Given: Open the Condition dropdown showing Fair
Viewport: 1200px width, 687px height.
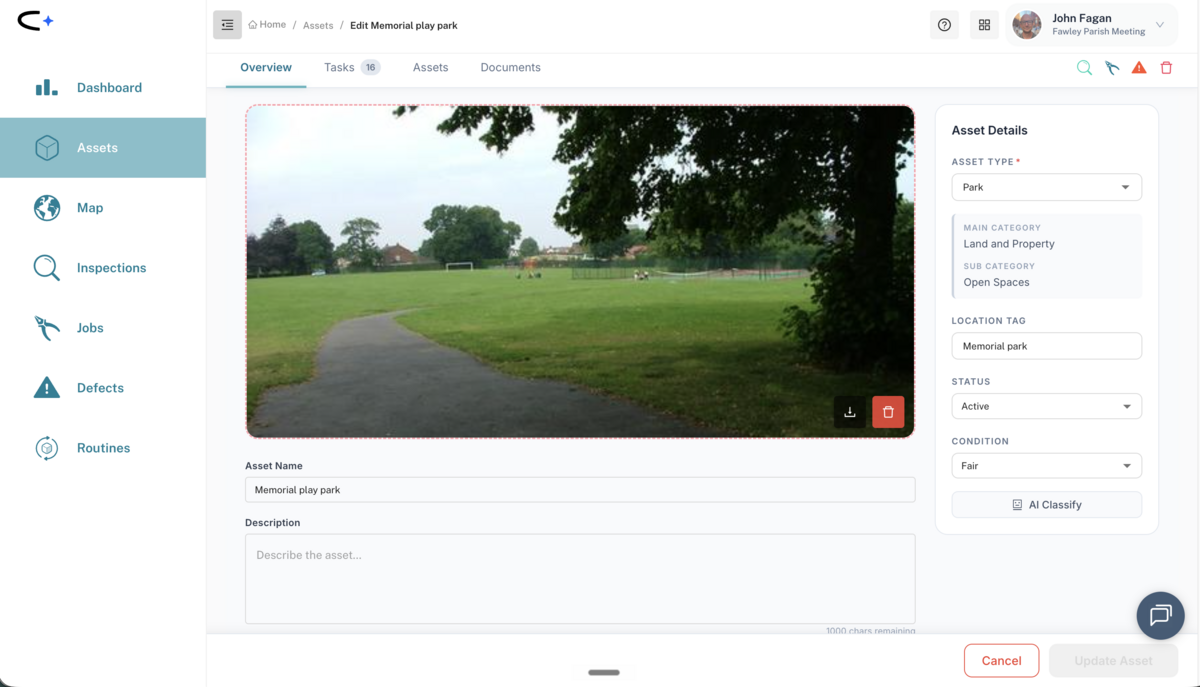Looking at the screenshot, I should pyautogui.click(x=1047, y=466).
